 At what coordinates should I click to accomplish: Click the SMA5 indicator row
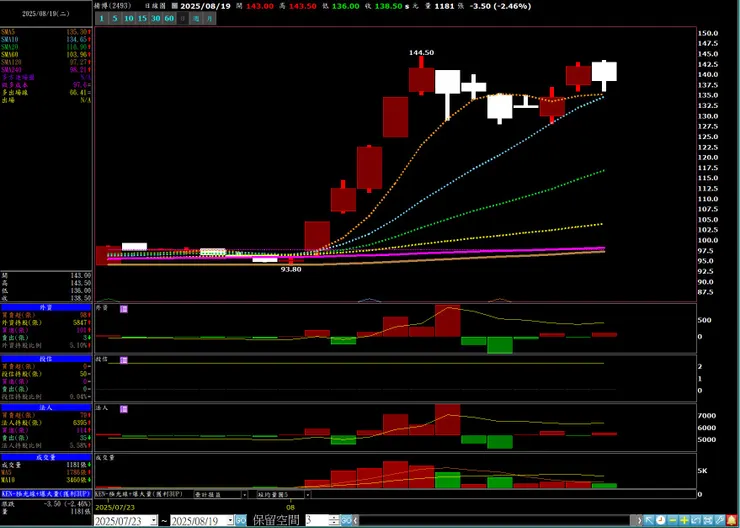click(x=46, y=32)
